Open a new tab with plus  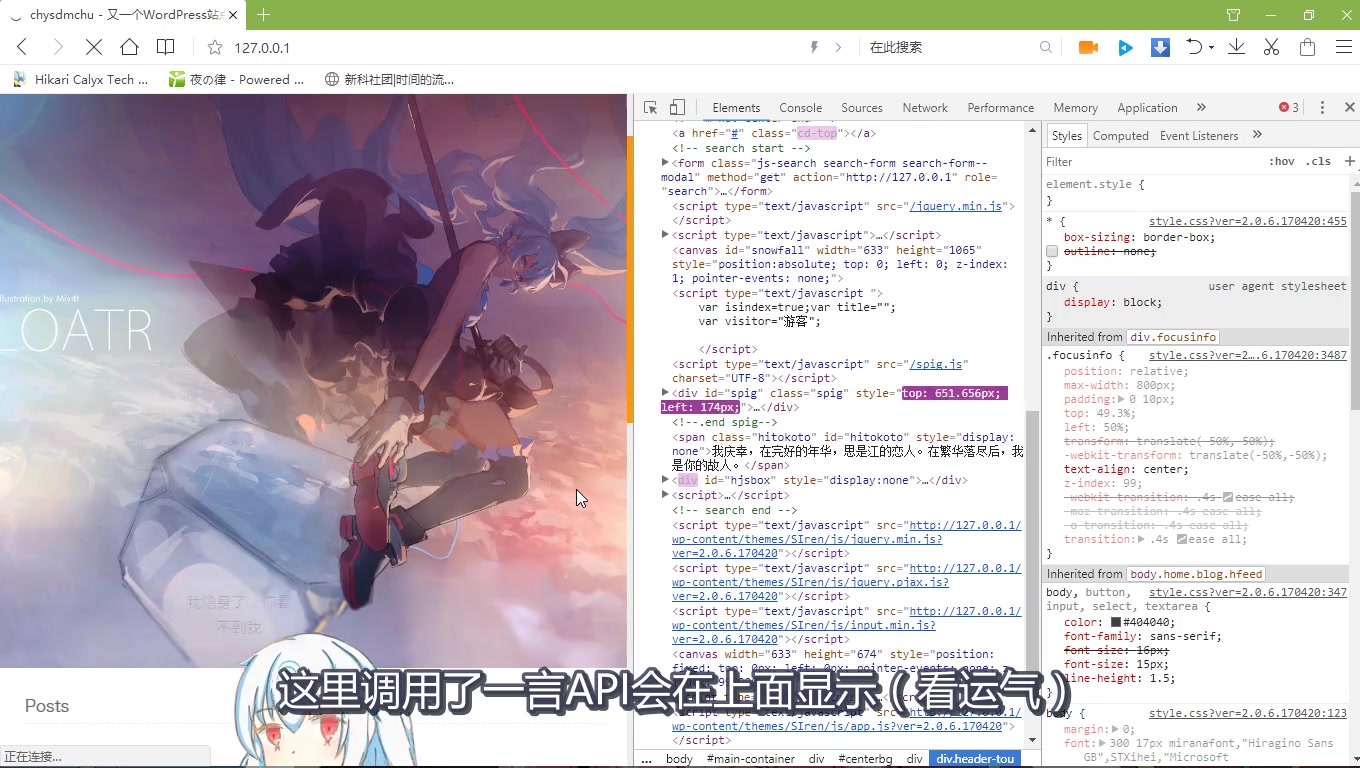tap(264, 15)
